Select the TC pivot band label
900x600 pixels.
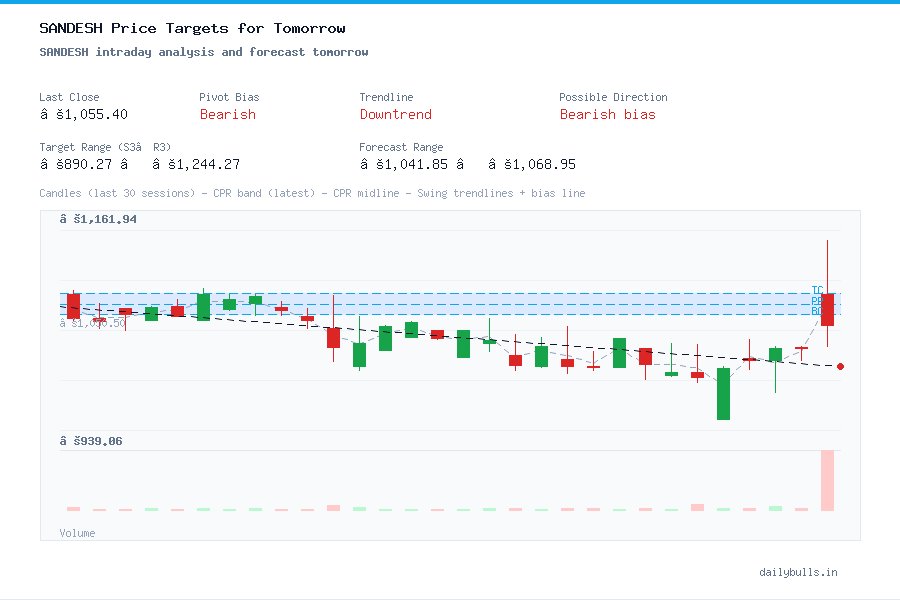817,289
